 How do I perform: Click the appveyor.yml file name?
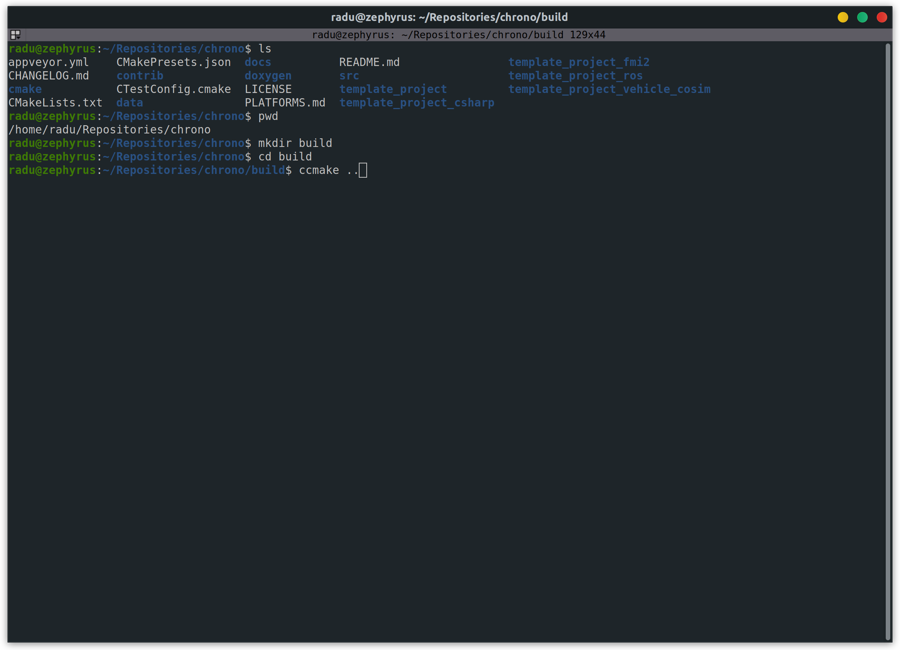pos(48,62)
